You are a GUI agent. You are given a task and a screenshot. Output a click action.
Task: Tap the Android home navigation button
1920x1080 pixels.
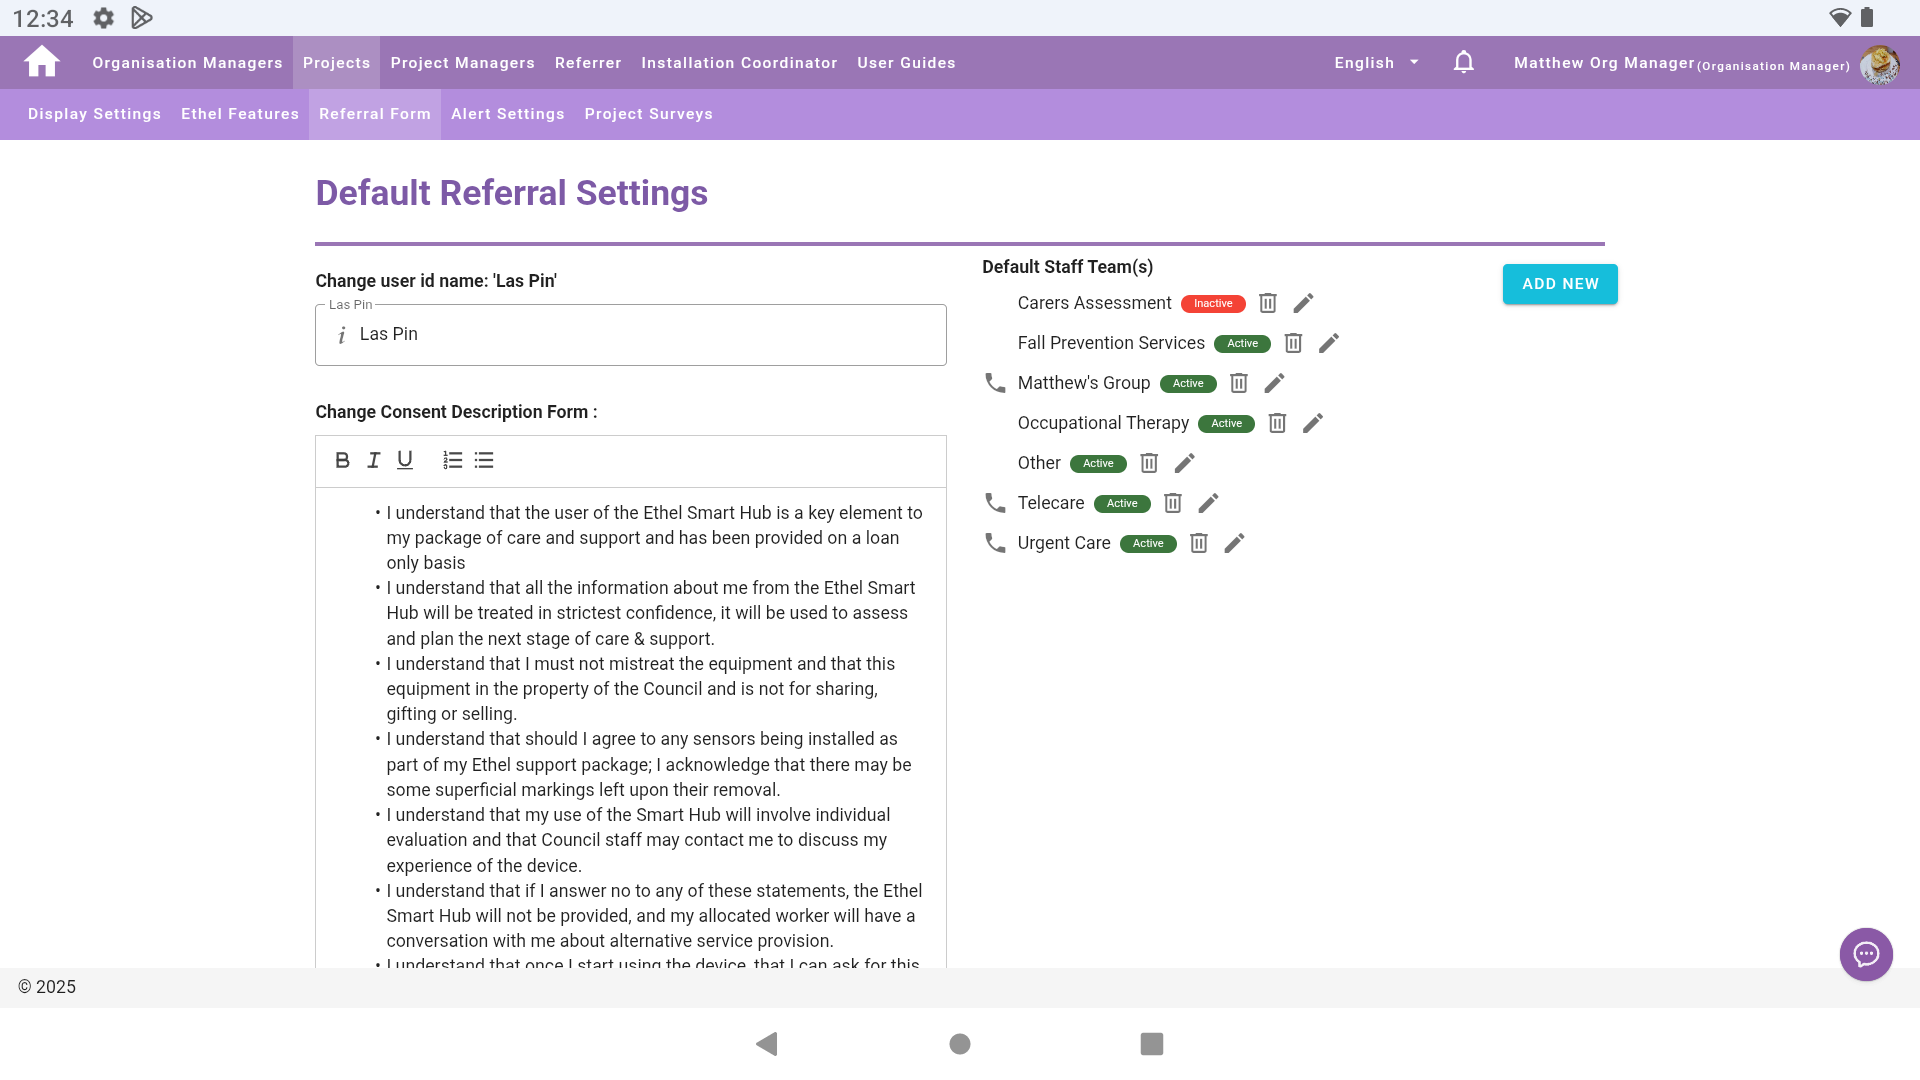coord(960,1044)
